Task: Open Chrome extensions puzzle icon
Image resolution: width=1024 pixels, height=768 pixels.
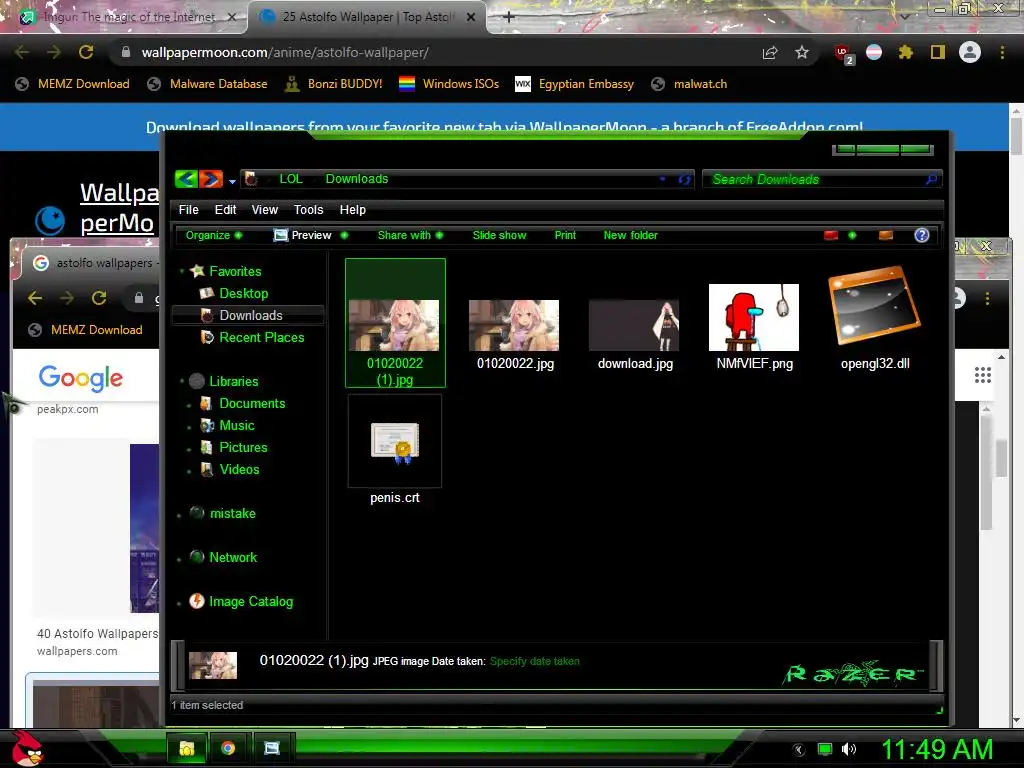Action: click(905, 52)
